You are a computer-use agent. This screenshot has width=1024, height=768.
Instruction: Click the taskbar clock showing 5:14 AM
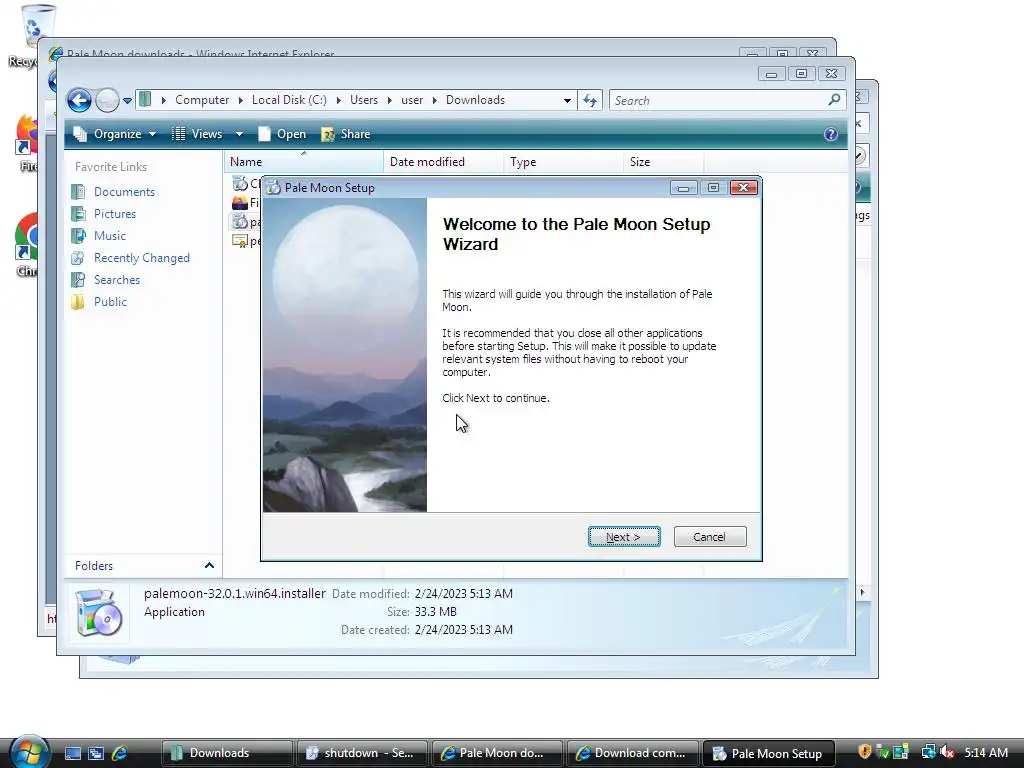coord(986,752)
